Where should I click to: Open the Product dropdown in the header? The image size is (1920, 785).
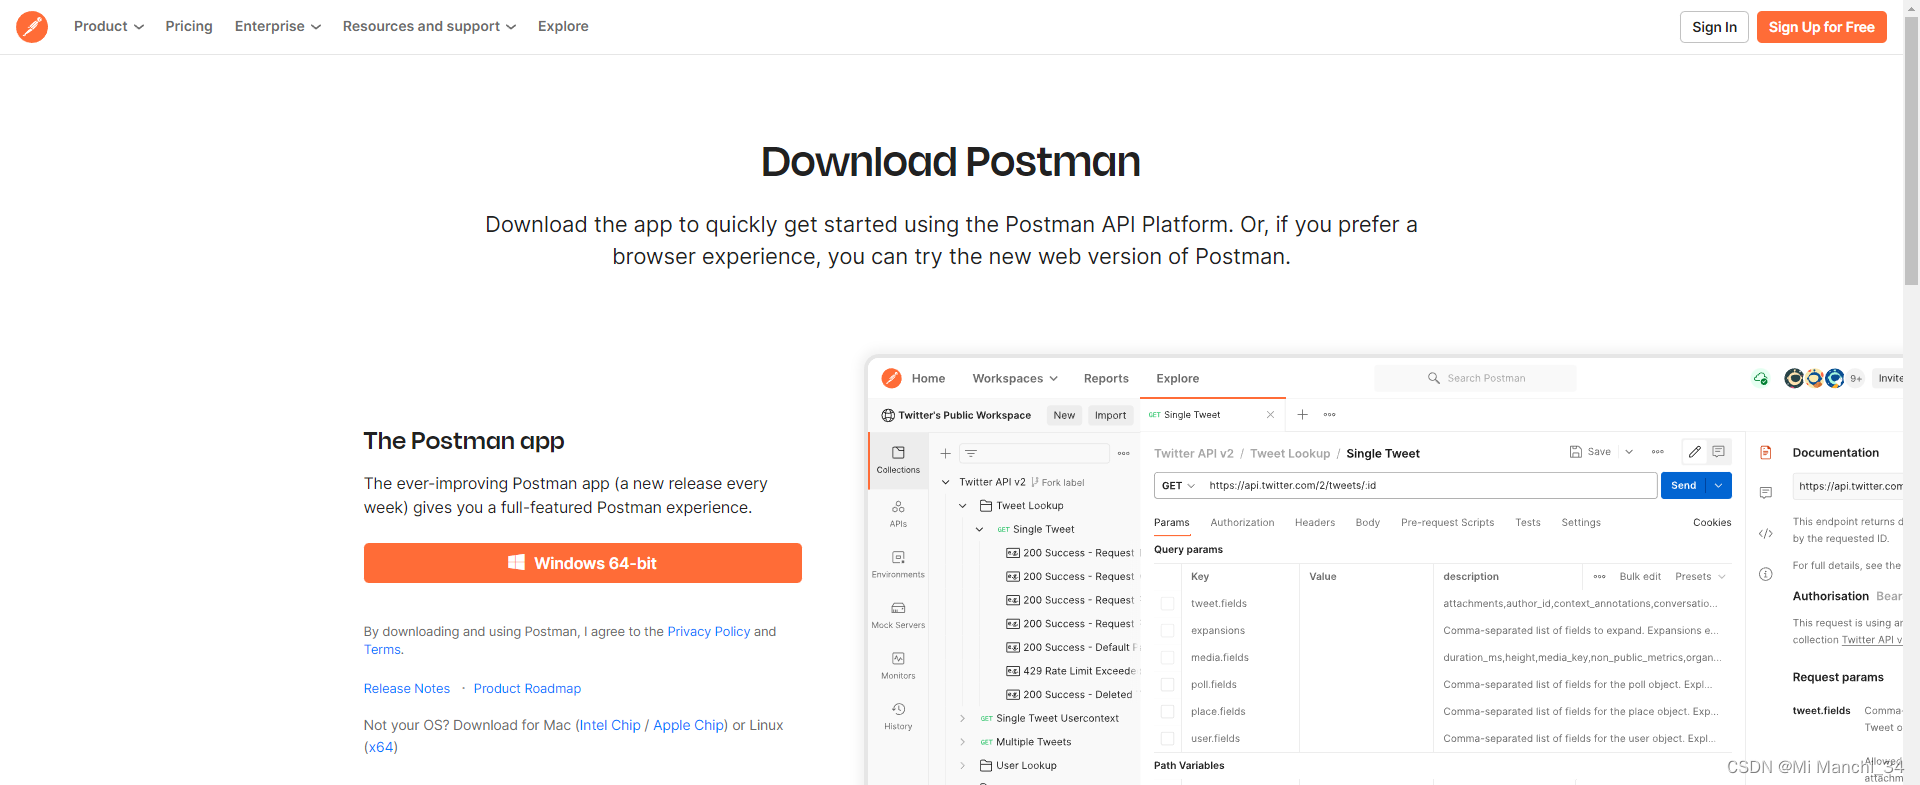[x=109, y=26]
